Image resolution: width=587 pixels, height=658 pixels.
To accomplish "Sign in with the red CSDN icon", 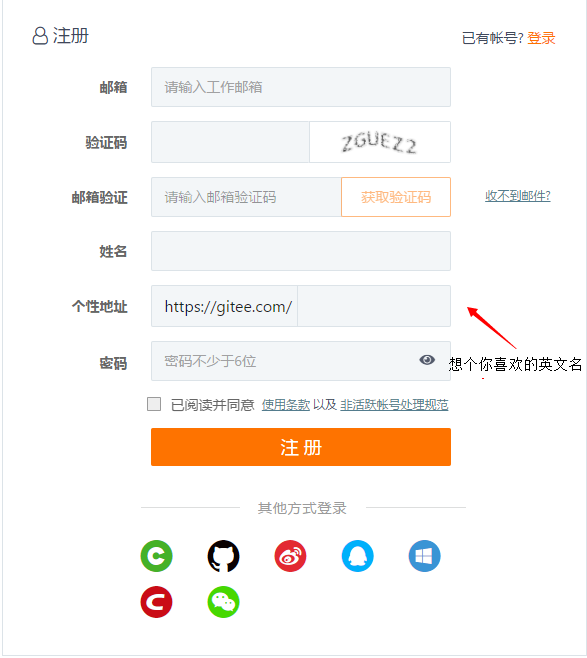I will [x=156, y=602].
